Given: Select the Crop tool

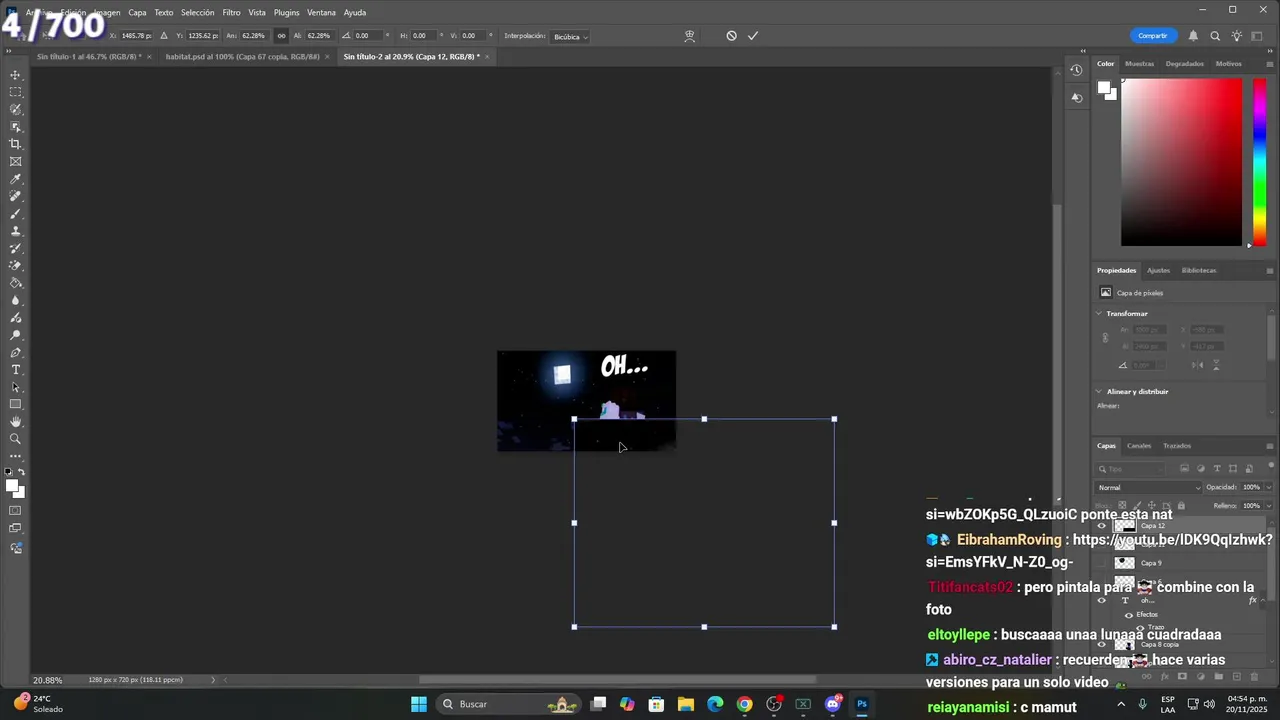Looking at the screenshot, I should [x=15, y=144].
